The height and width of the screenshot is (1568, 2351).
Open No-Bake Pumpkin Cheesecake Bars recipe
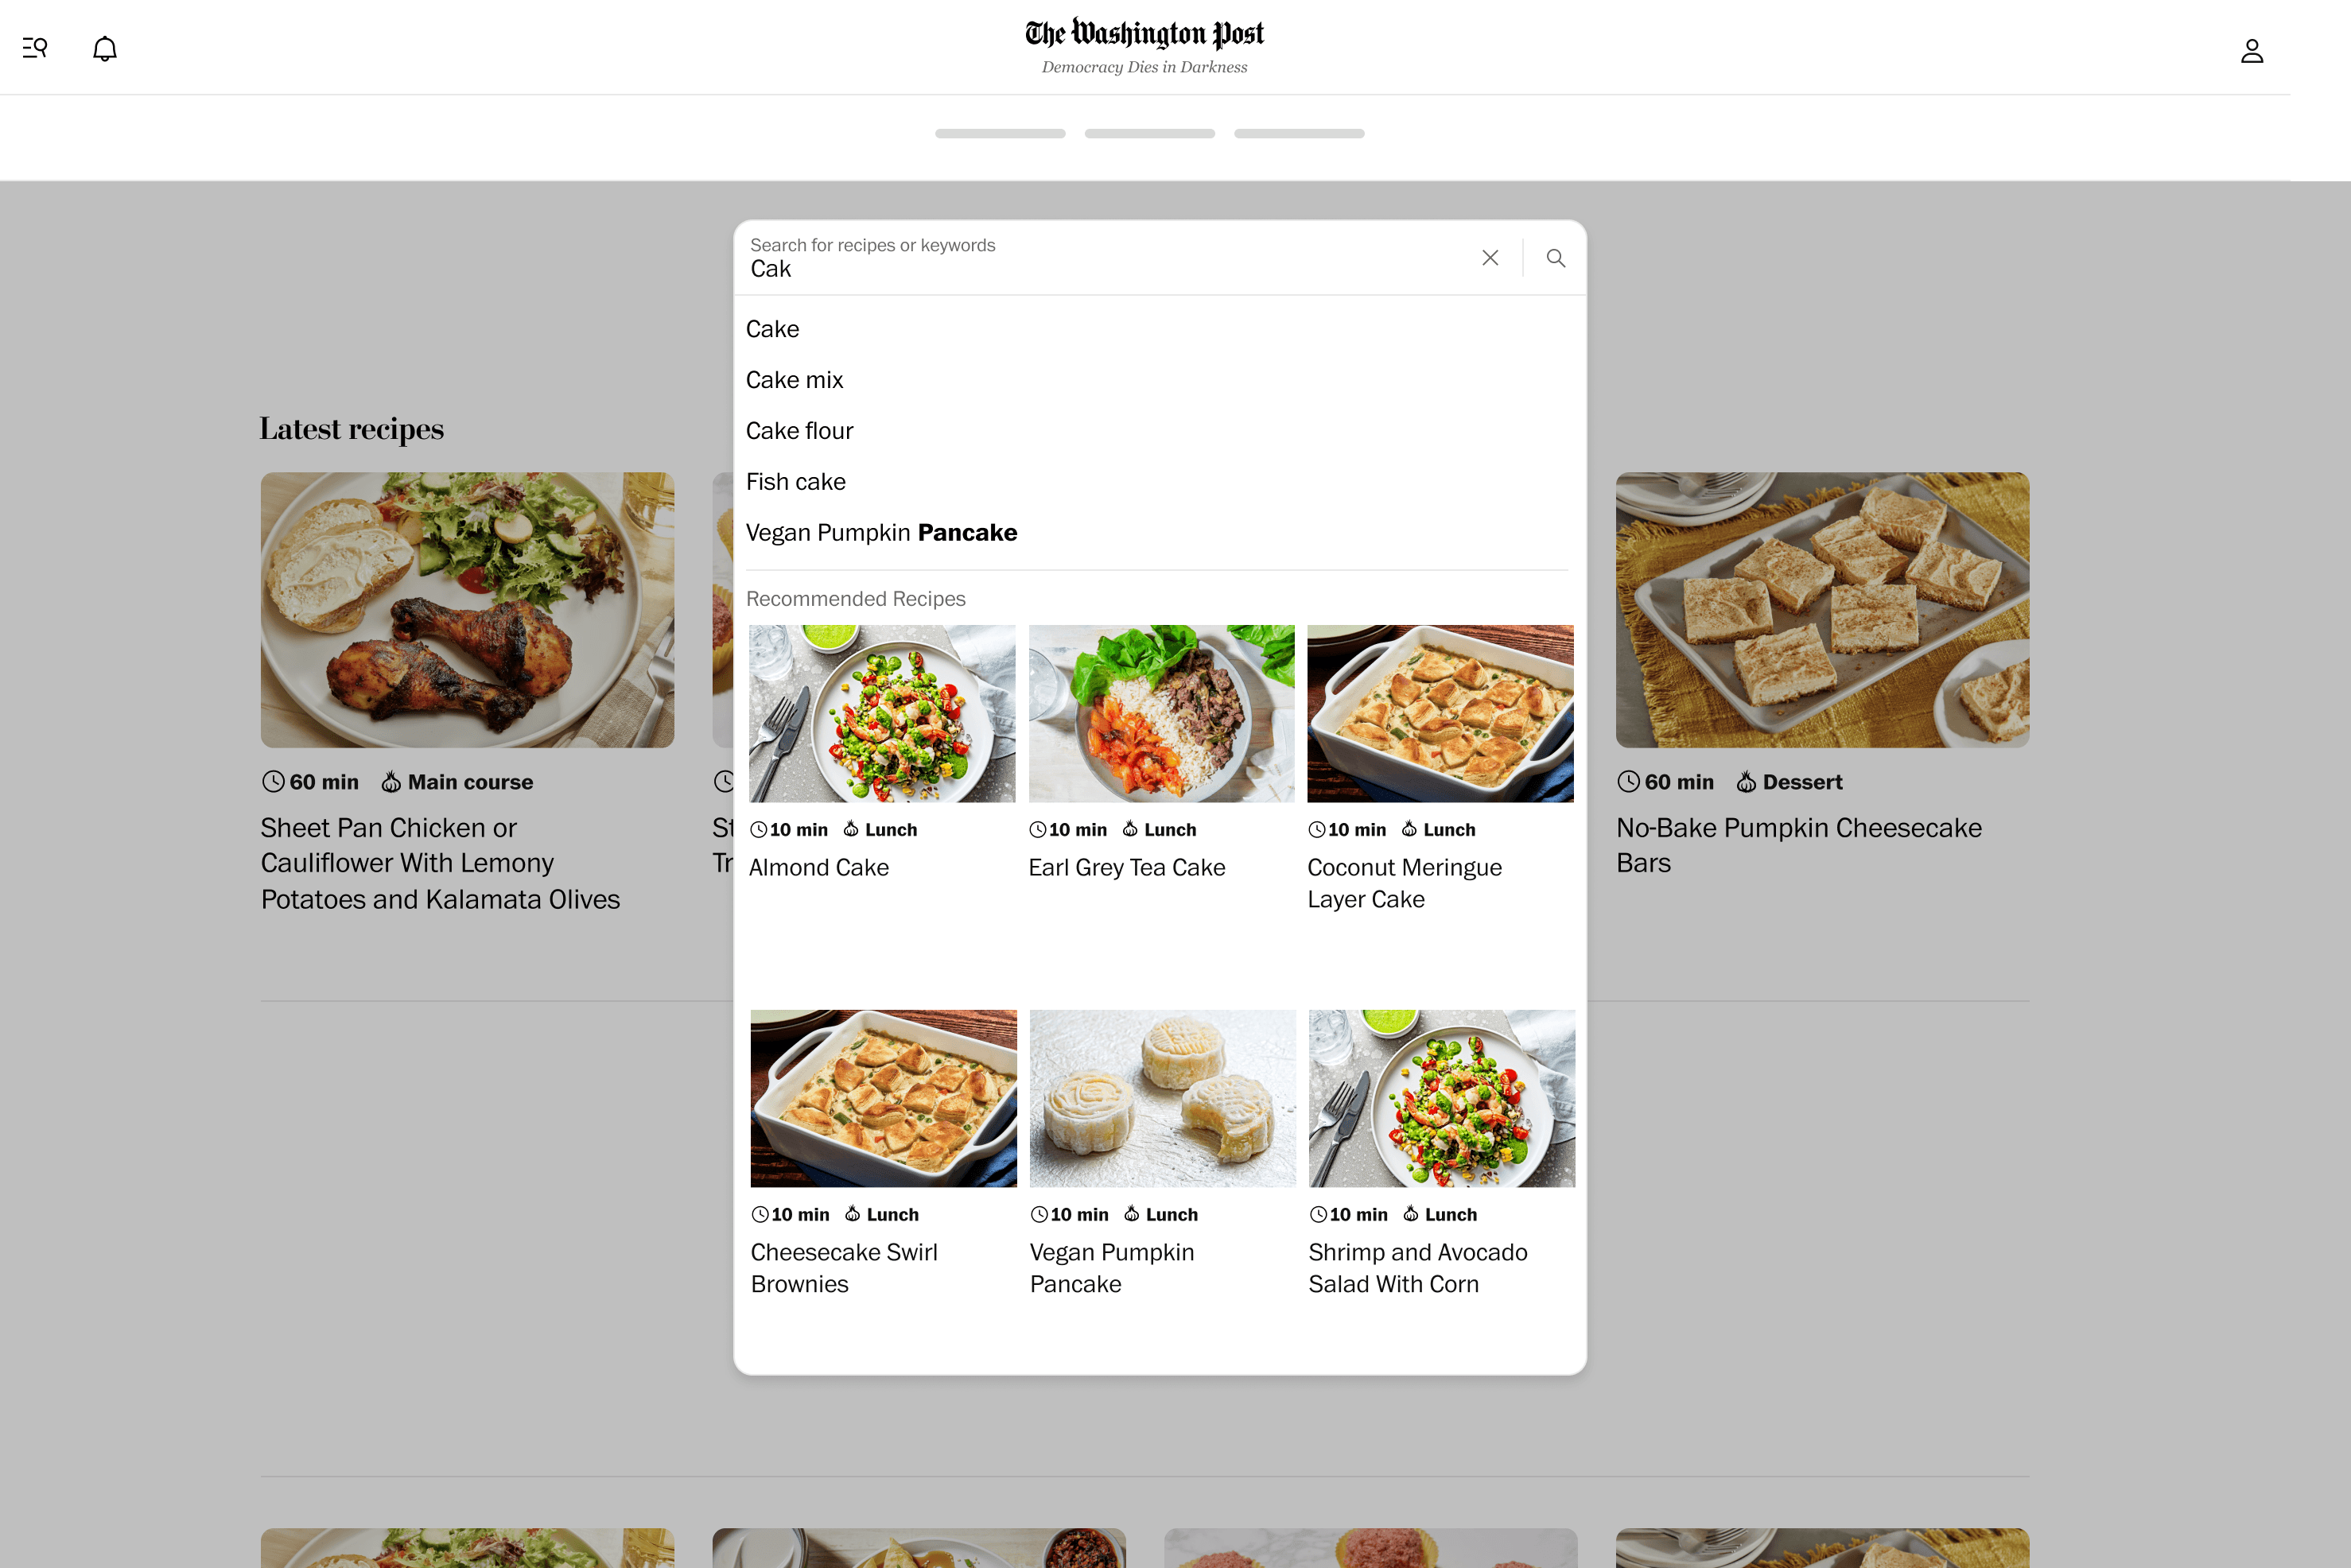1798,845
